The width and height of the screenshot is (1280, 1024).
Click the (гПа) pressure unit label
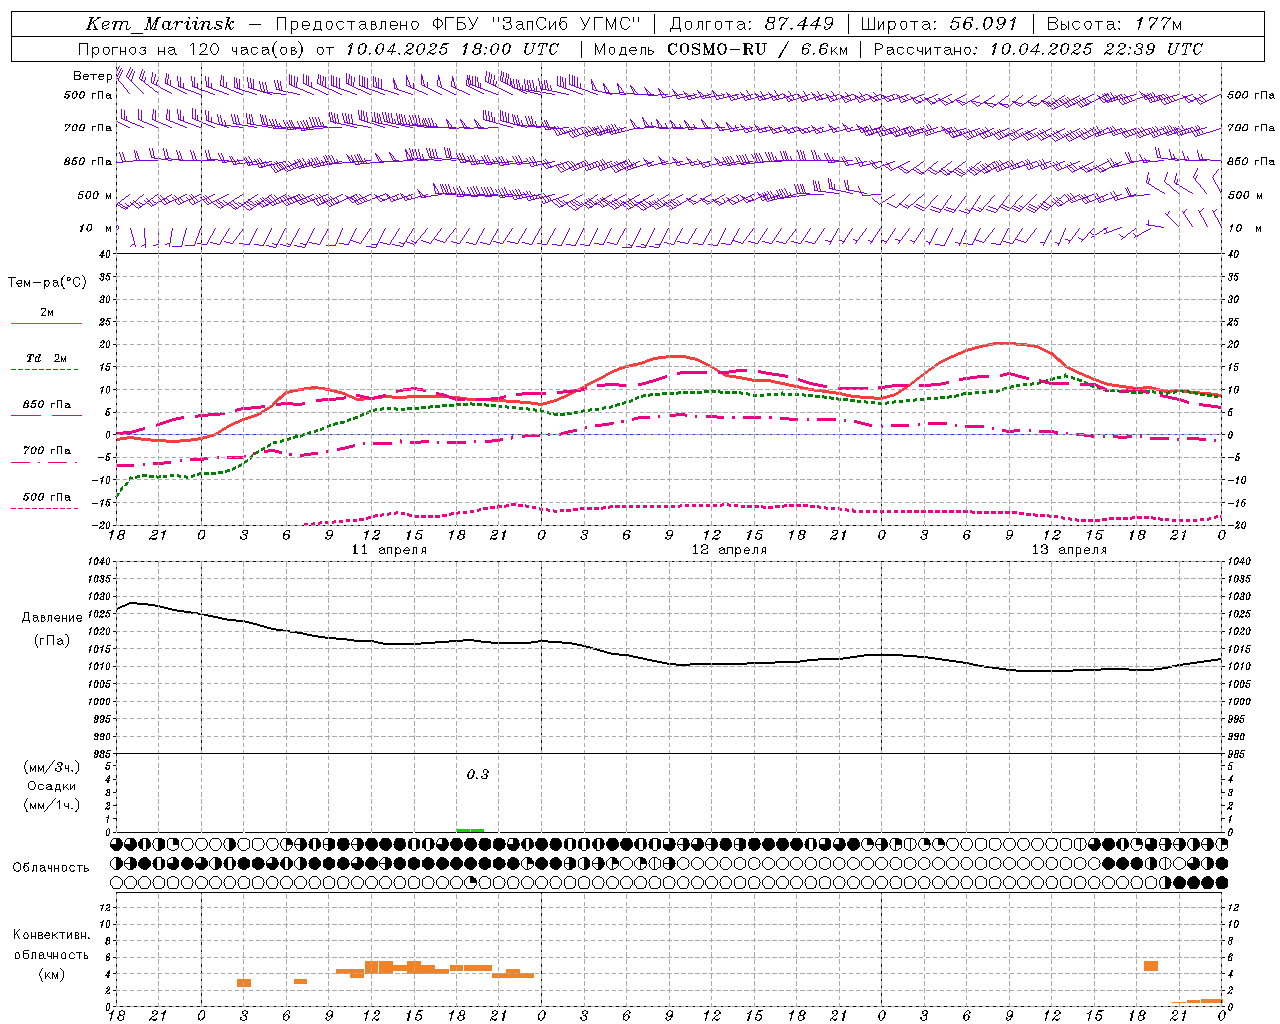tap(52, 640)
